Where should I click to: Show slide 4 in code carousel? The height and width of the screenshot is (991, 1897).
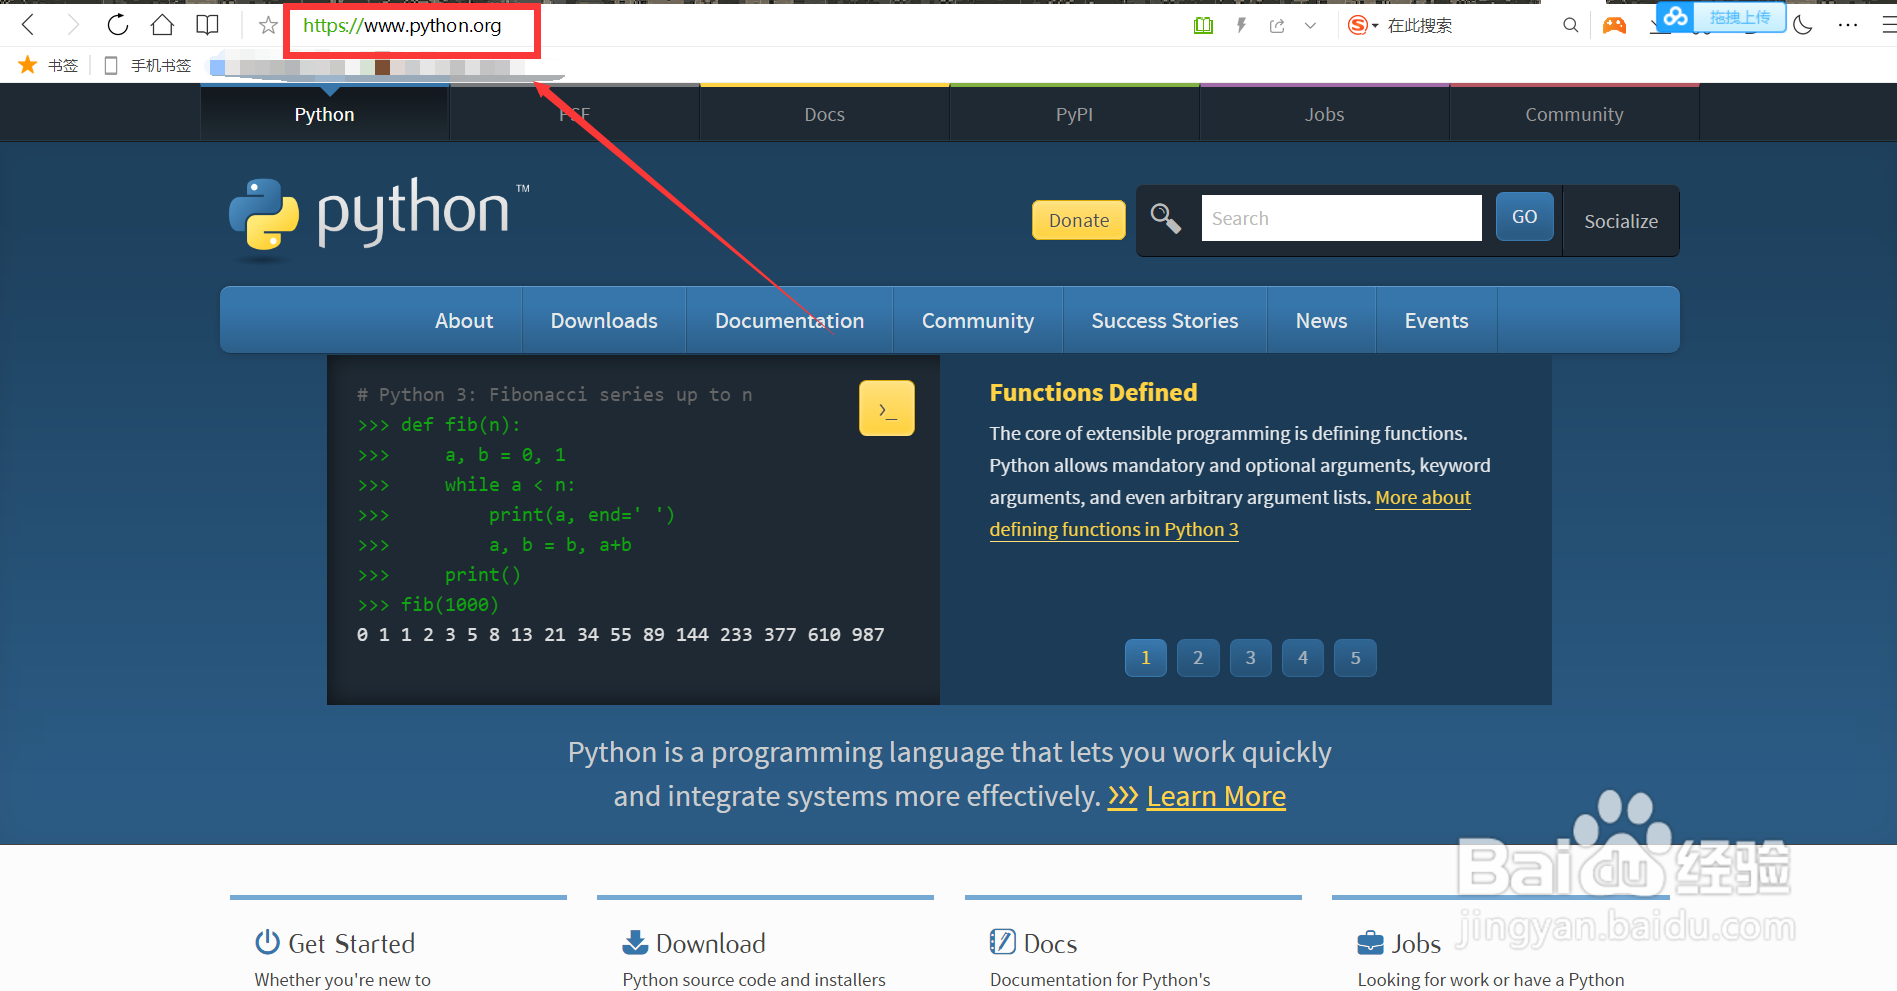coord(1303,658)
